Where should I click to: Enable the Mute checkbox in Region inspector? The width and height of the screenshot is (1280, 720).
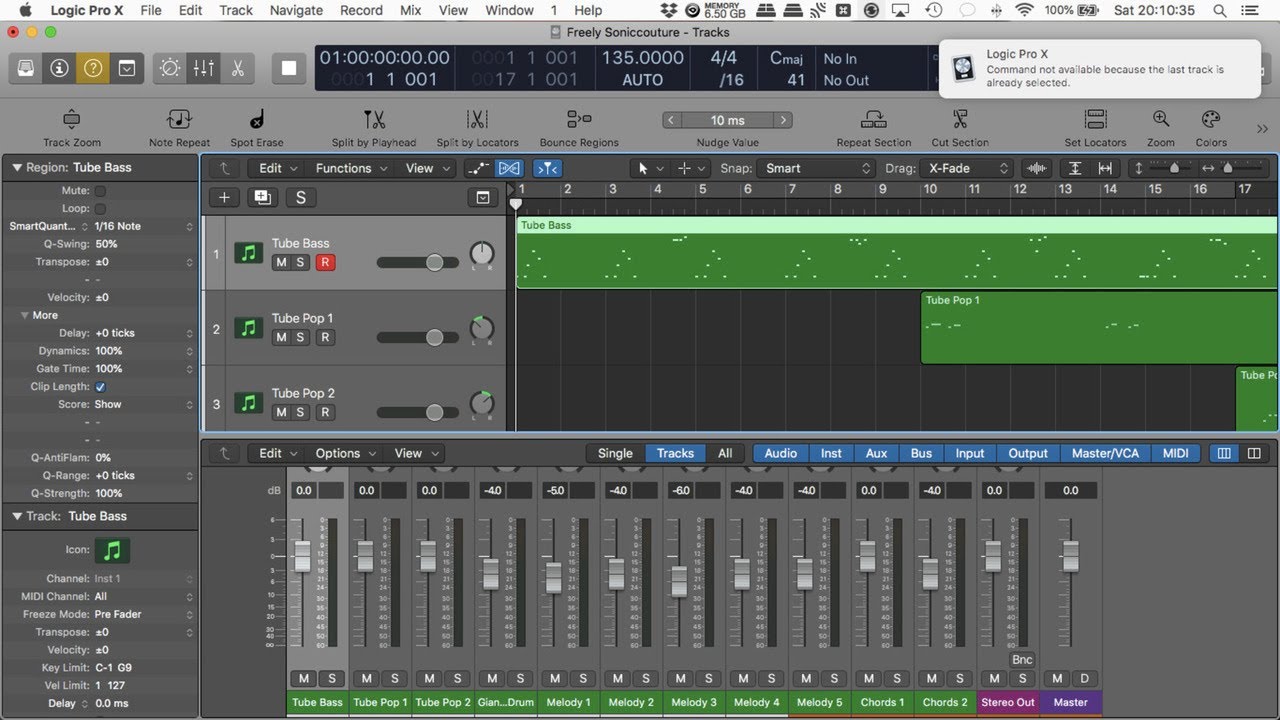(x=100, y=191)
